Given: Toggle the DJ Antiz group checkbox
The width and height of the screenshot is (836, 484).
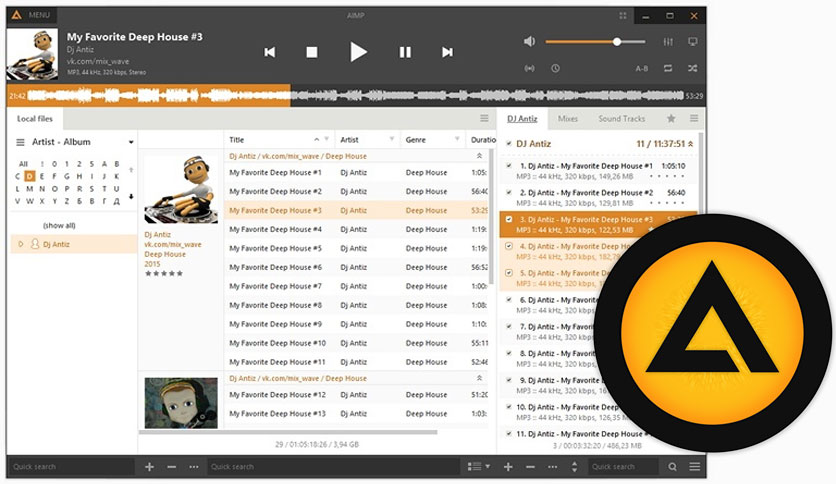Looking at the screenshot, I should click(x=509, y=143).
